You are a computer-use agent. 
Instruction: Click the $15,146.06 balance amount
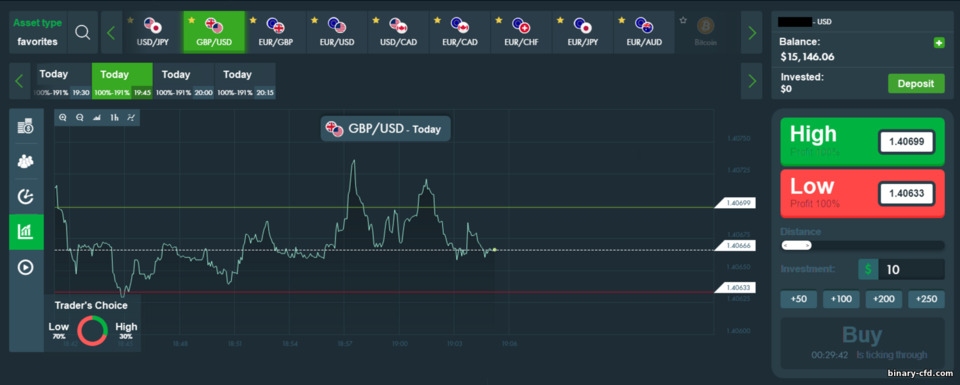coord(808,57)
